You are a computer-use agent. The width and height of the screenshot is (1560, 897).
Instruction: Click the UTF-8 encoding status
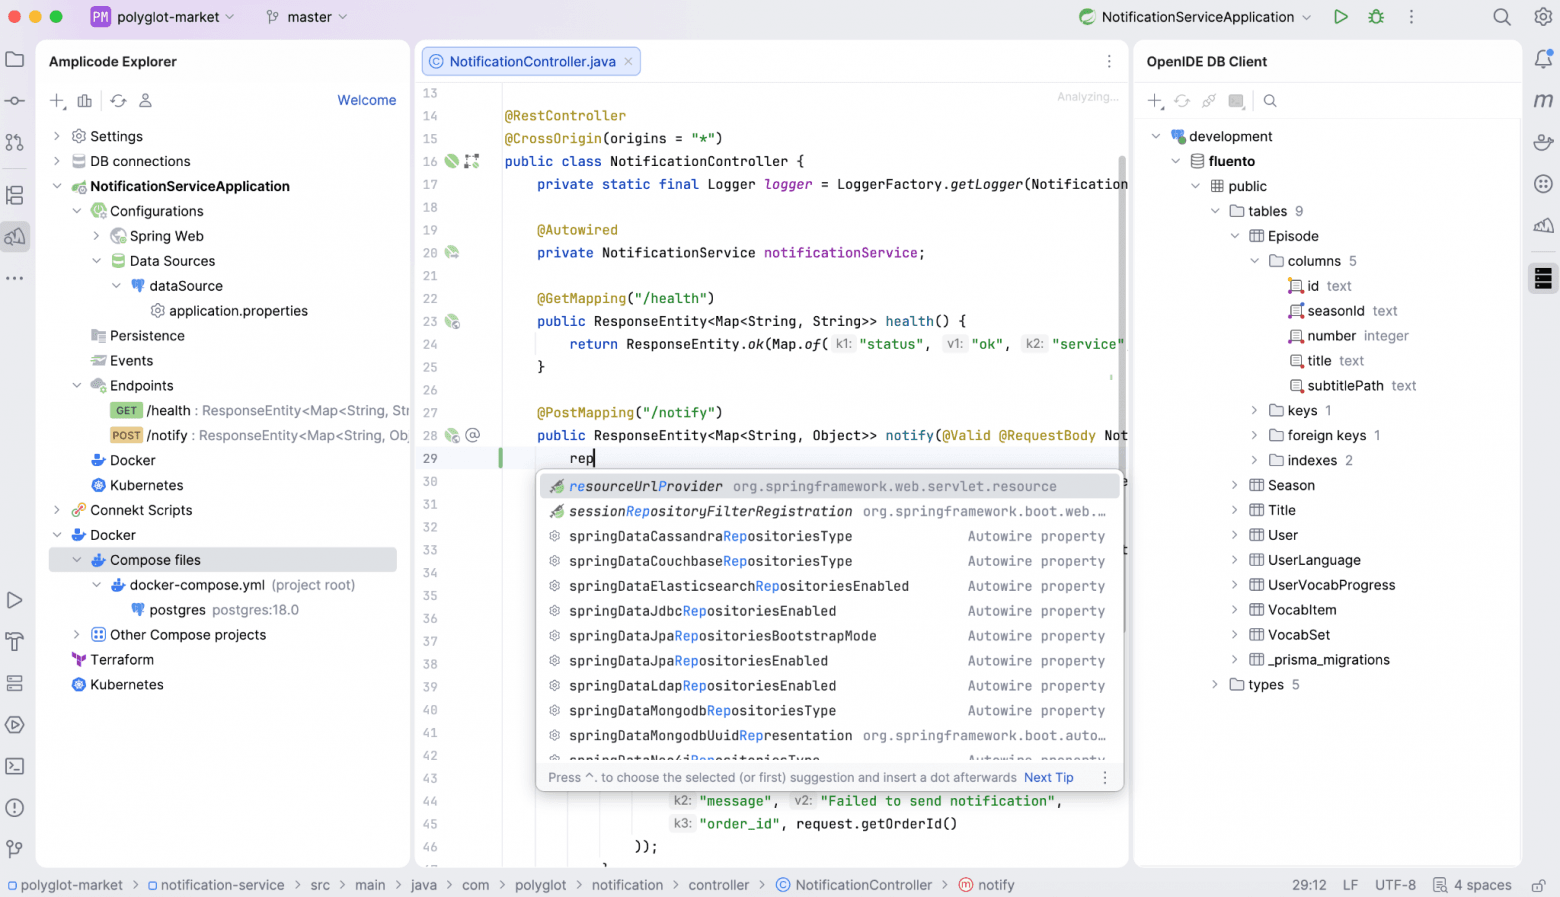pos(1395,885)
